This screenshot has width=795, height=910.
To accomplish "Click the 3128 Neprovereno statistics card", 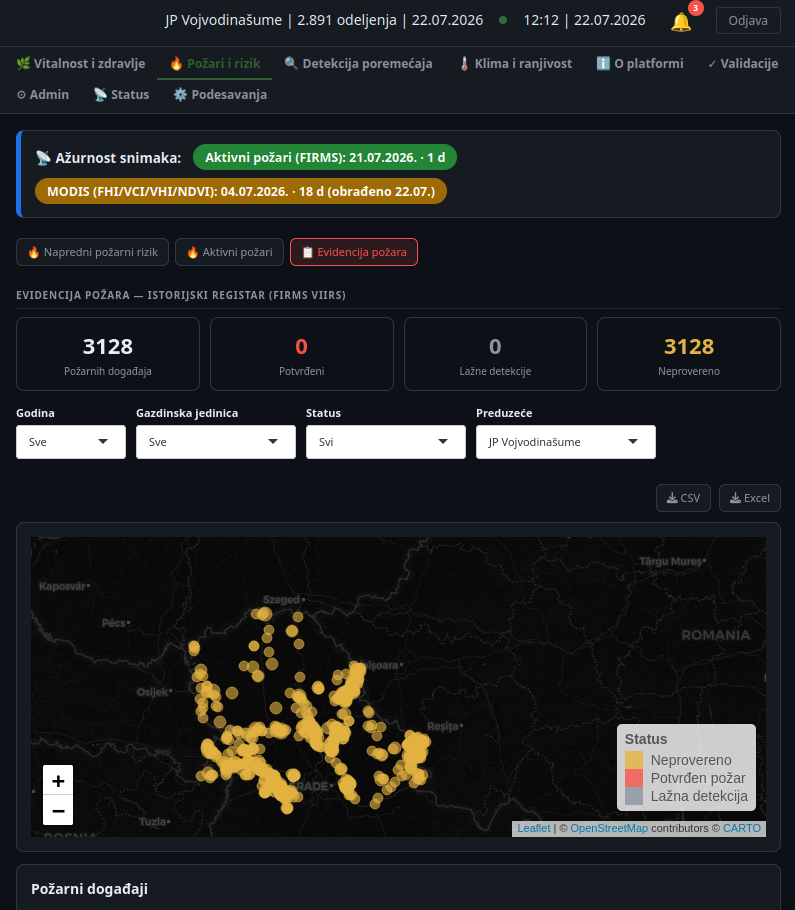I will (689, 354).
